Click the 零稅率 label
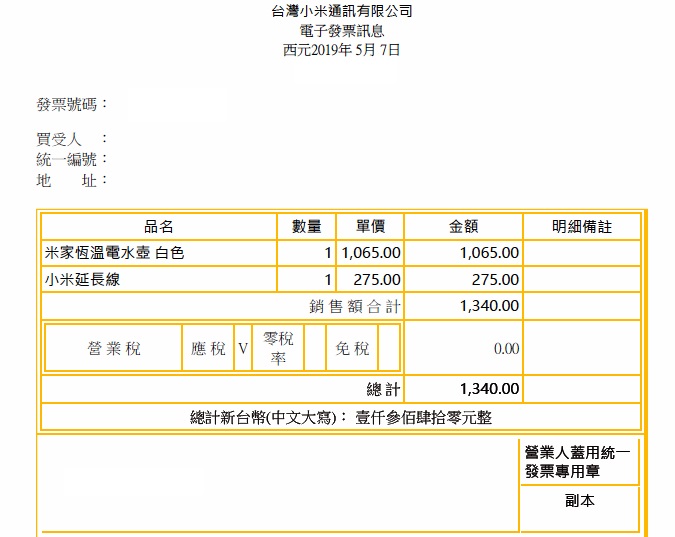Image resolution: width=675 pixels, height=537 pixels. point(278,348)
